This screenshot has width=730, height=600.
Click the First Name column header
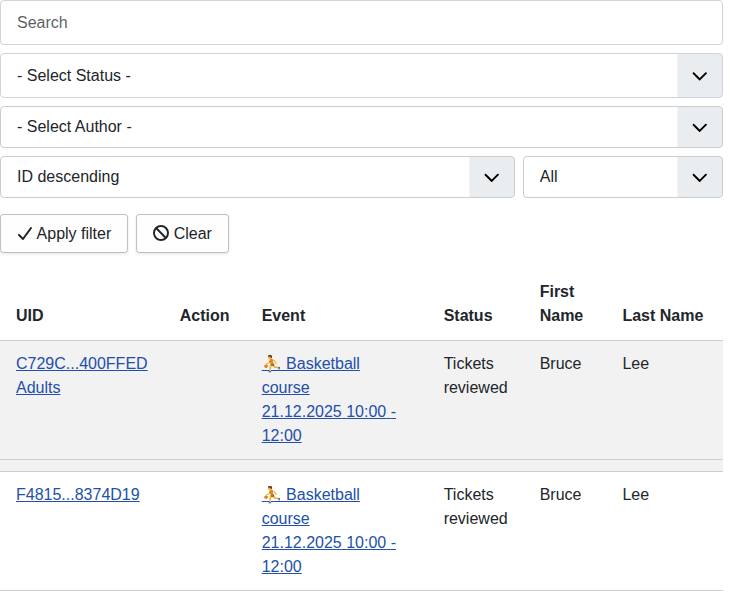[x=561, y=303]
